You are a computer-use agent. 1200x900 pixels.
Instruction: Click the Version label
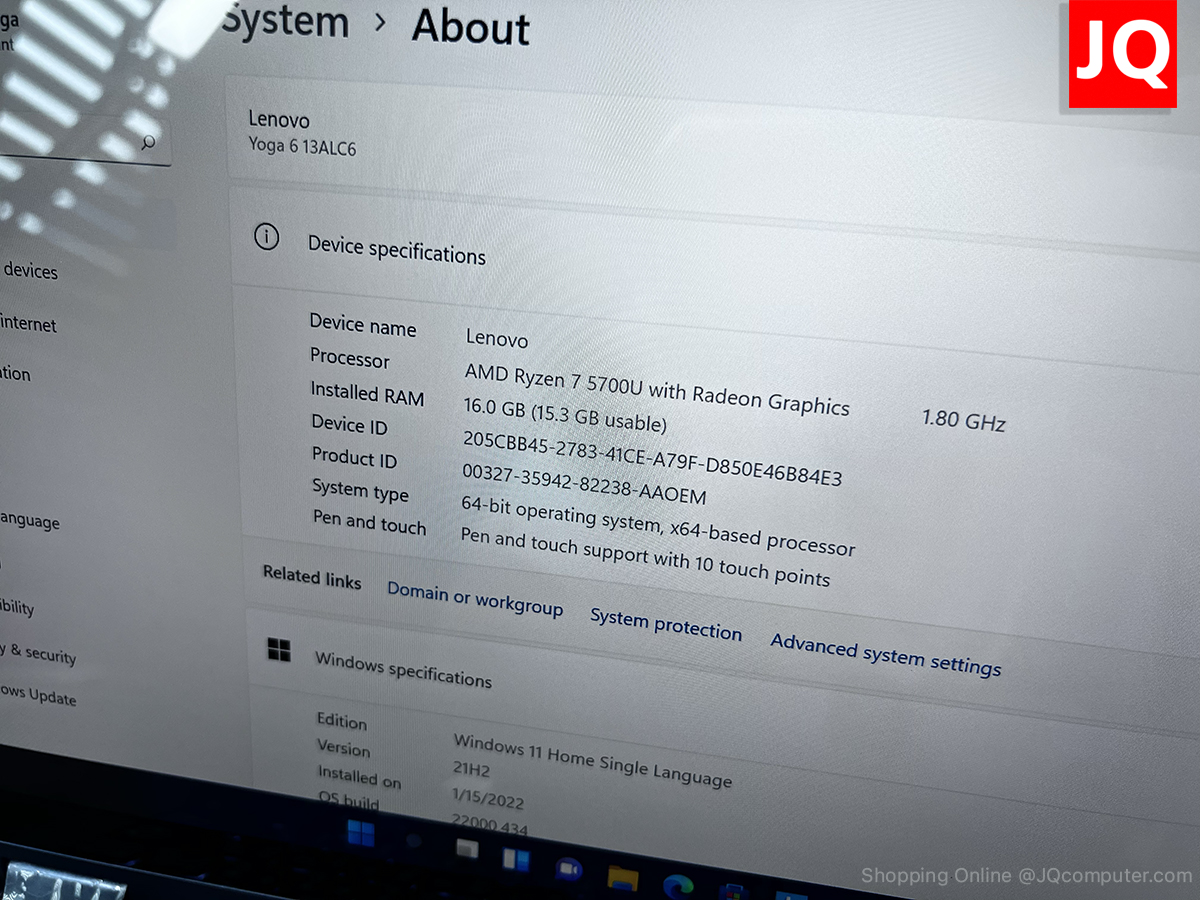point(344,747)
